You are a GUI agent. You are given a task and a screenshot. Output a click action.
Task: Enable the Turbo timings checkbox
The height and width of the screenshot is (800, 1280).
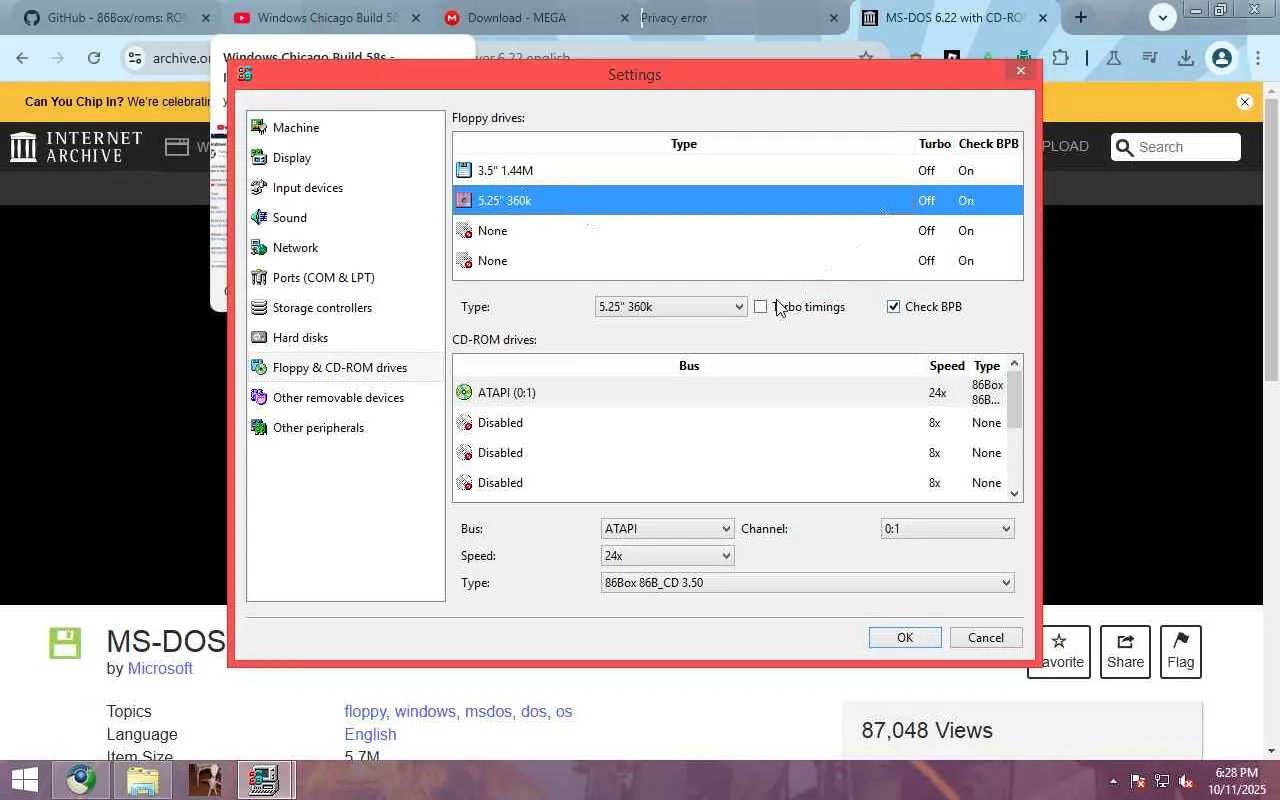(x=761, y=307)
